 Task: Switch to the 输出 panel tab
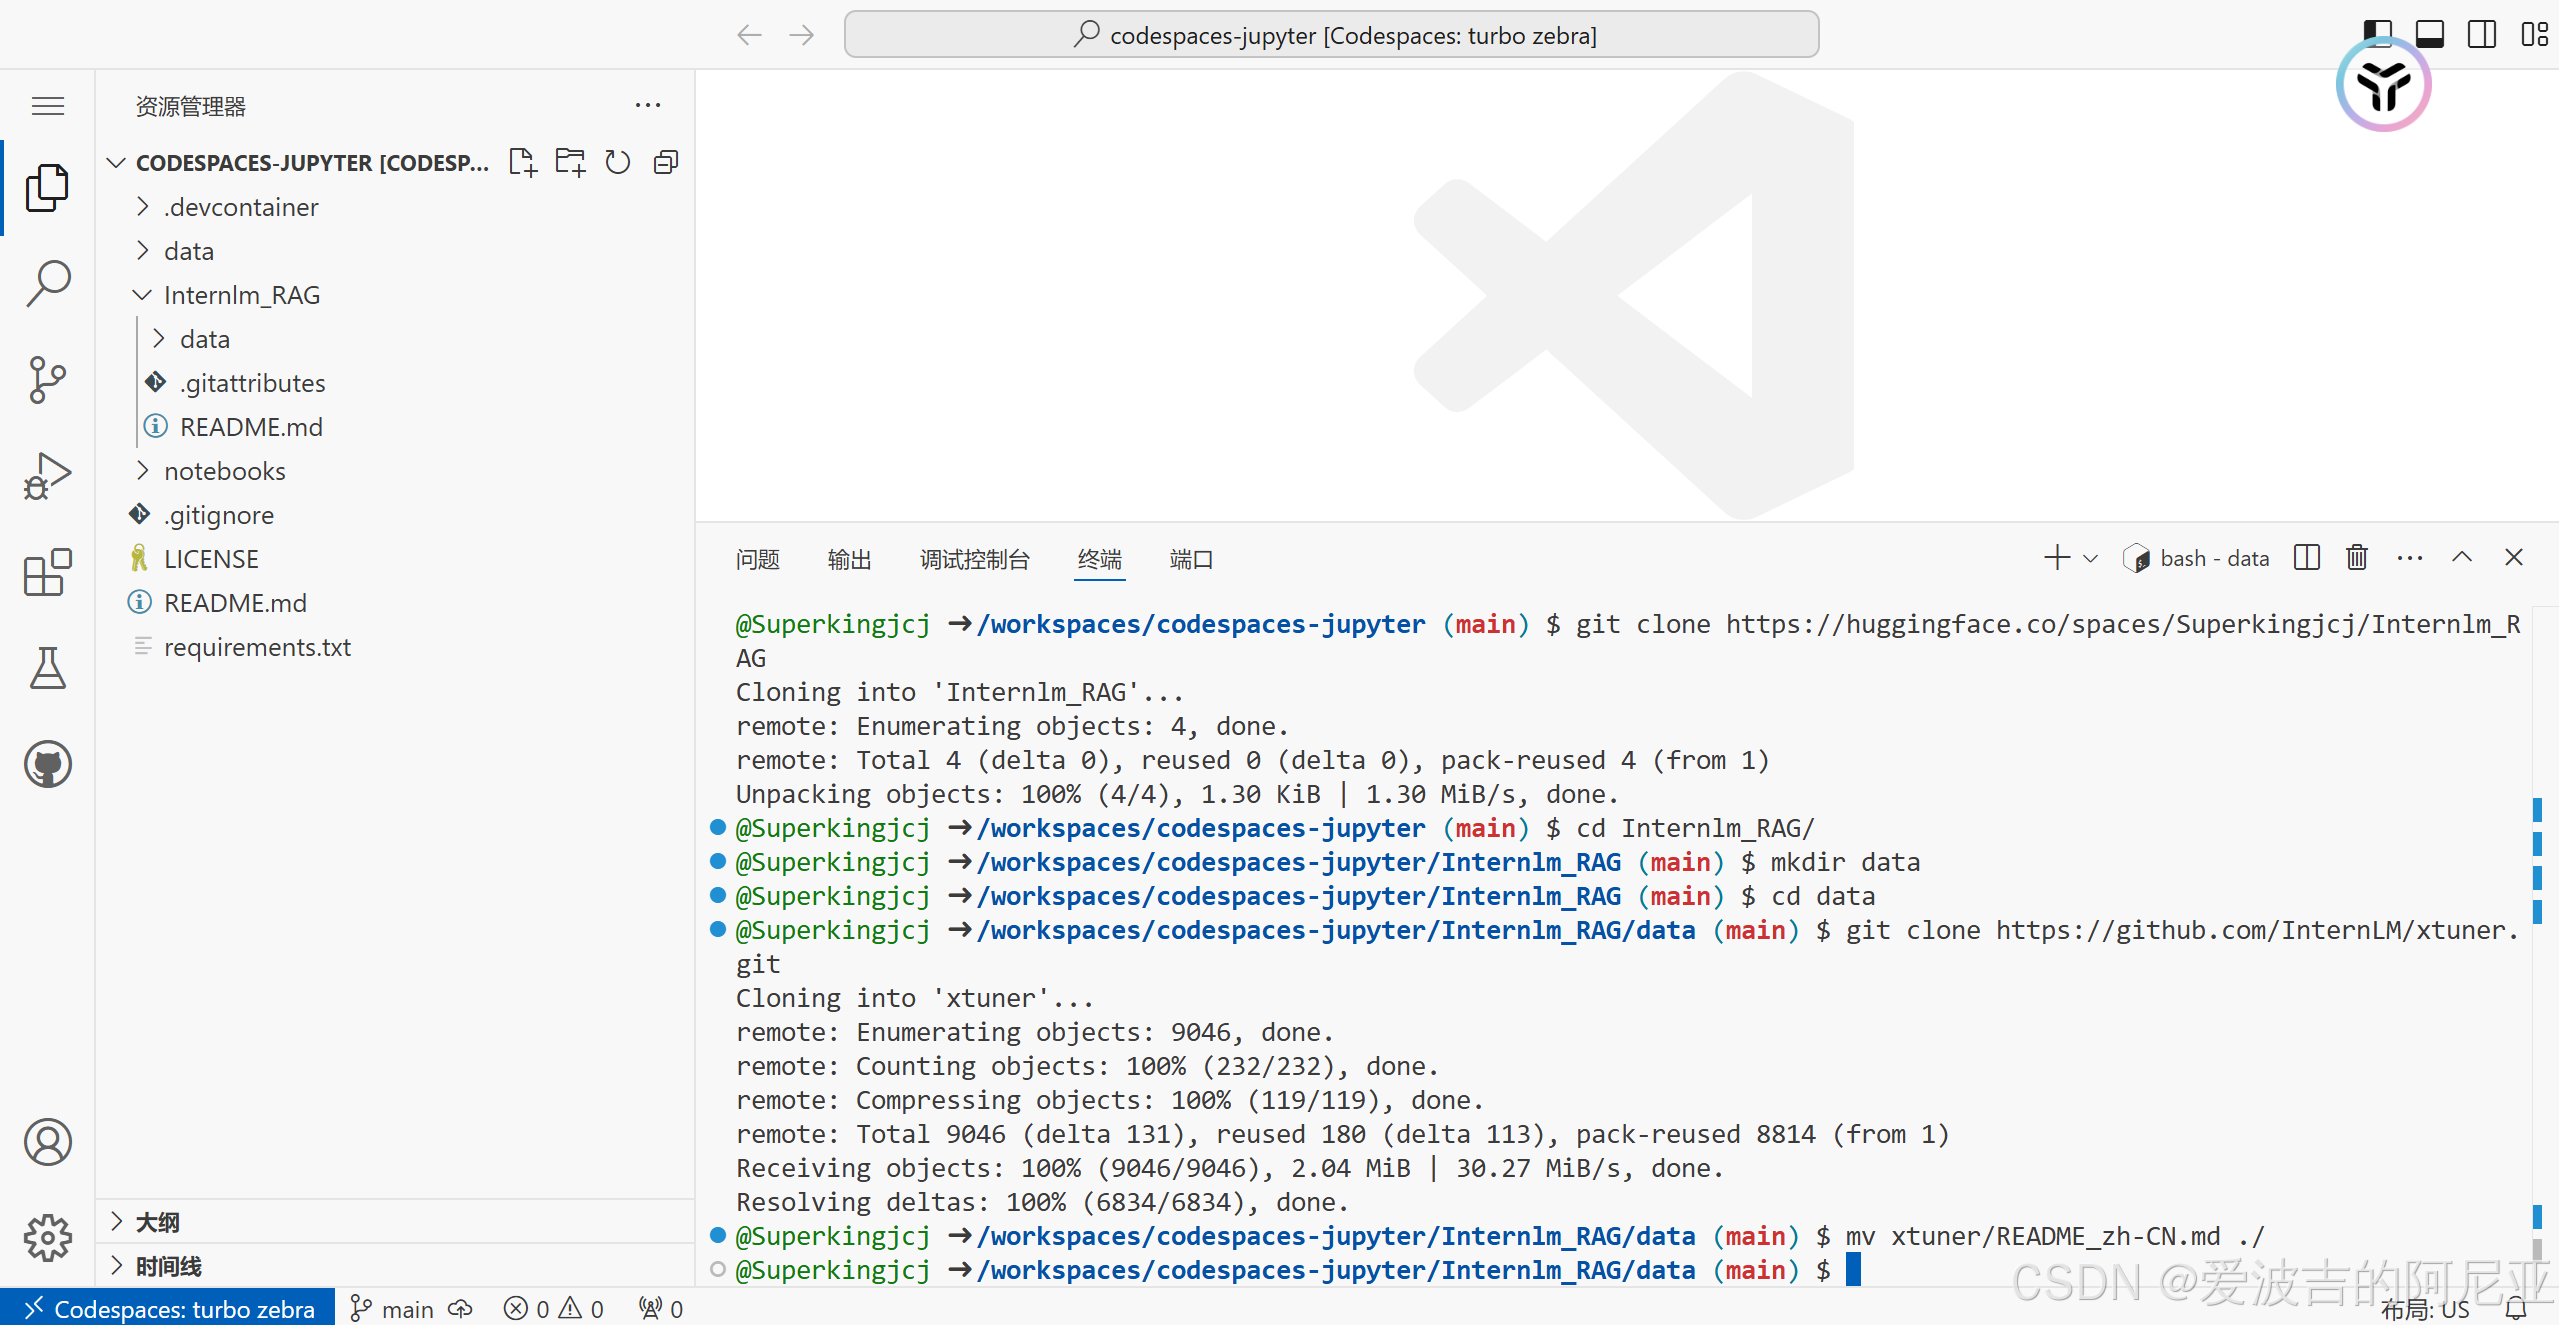pyautogui.click(x=849, y=559)
